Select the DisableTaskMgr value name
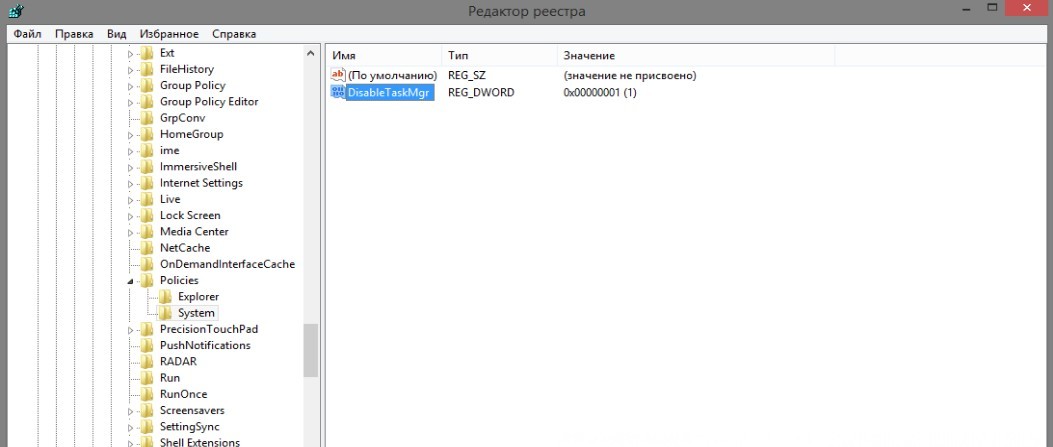 click(x=390, y=93)
